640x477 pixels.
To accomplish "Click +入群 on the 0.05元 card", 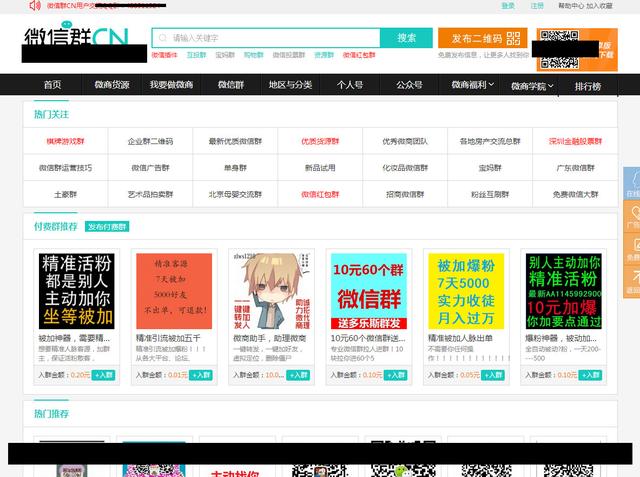I will [x=493, y=375].
